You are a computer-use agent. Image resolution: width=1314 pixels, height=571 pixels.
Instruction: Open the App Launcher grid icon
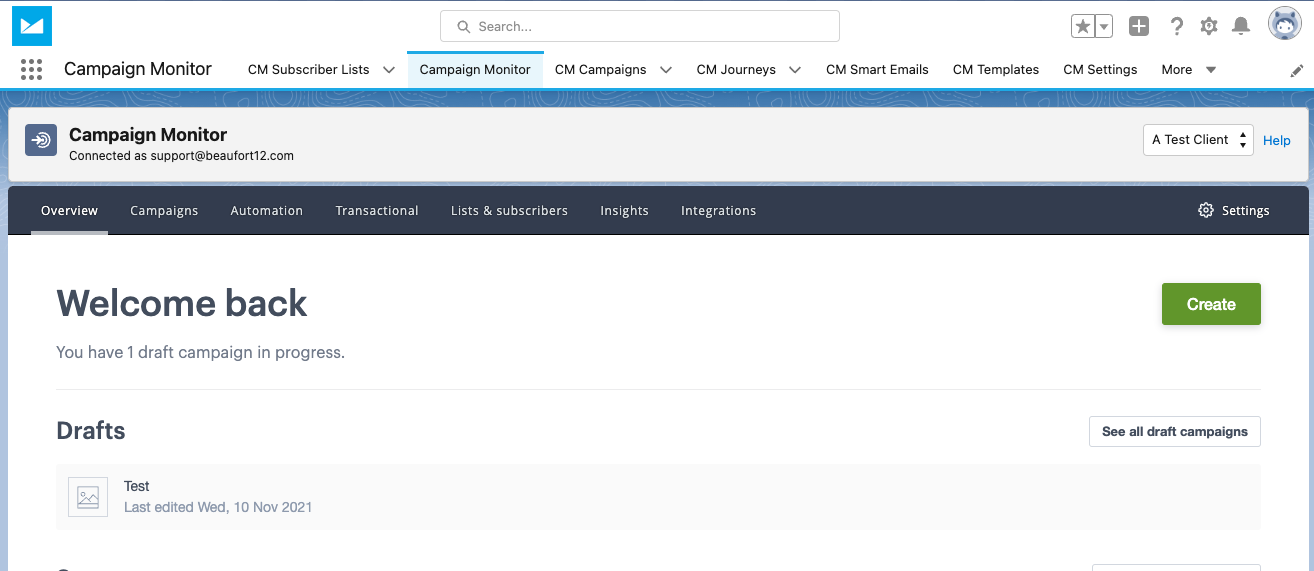click(31, 69)
